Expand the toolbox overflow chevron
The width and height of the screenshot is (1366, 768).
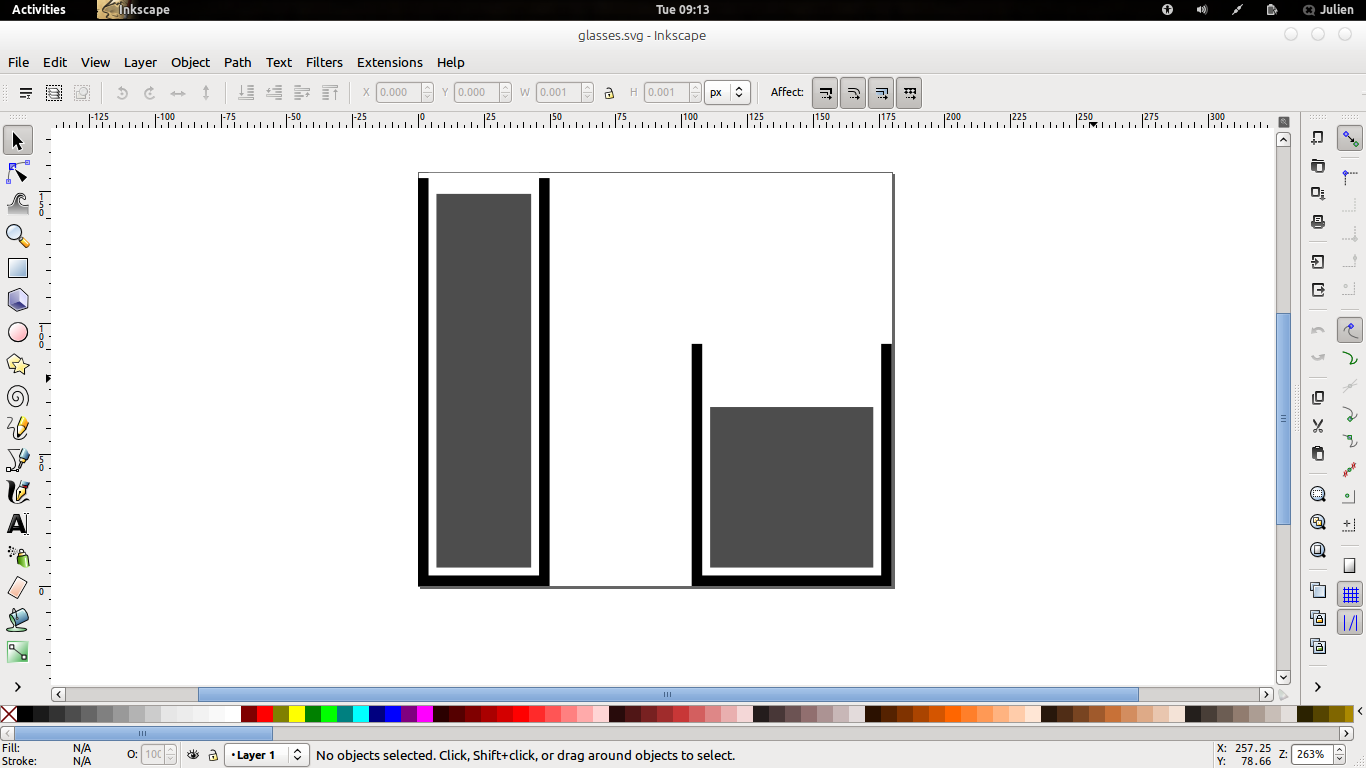click(x=18, y=686)
